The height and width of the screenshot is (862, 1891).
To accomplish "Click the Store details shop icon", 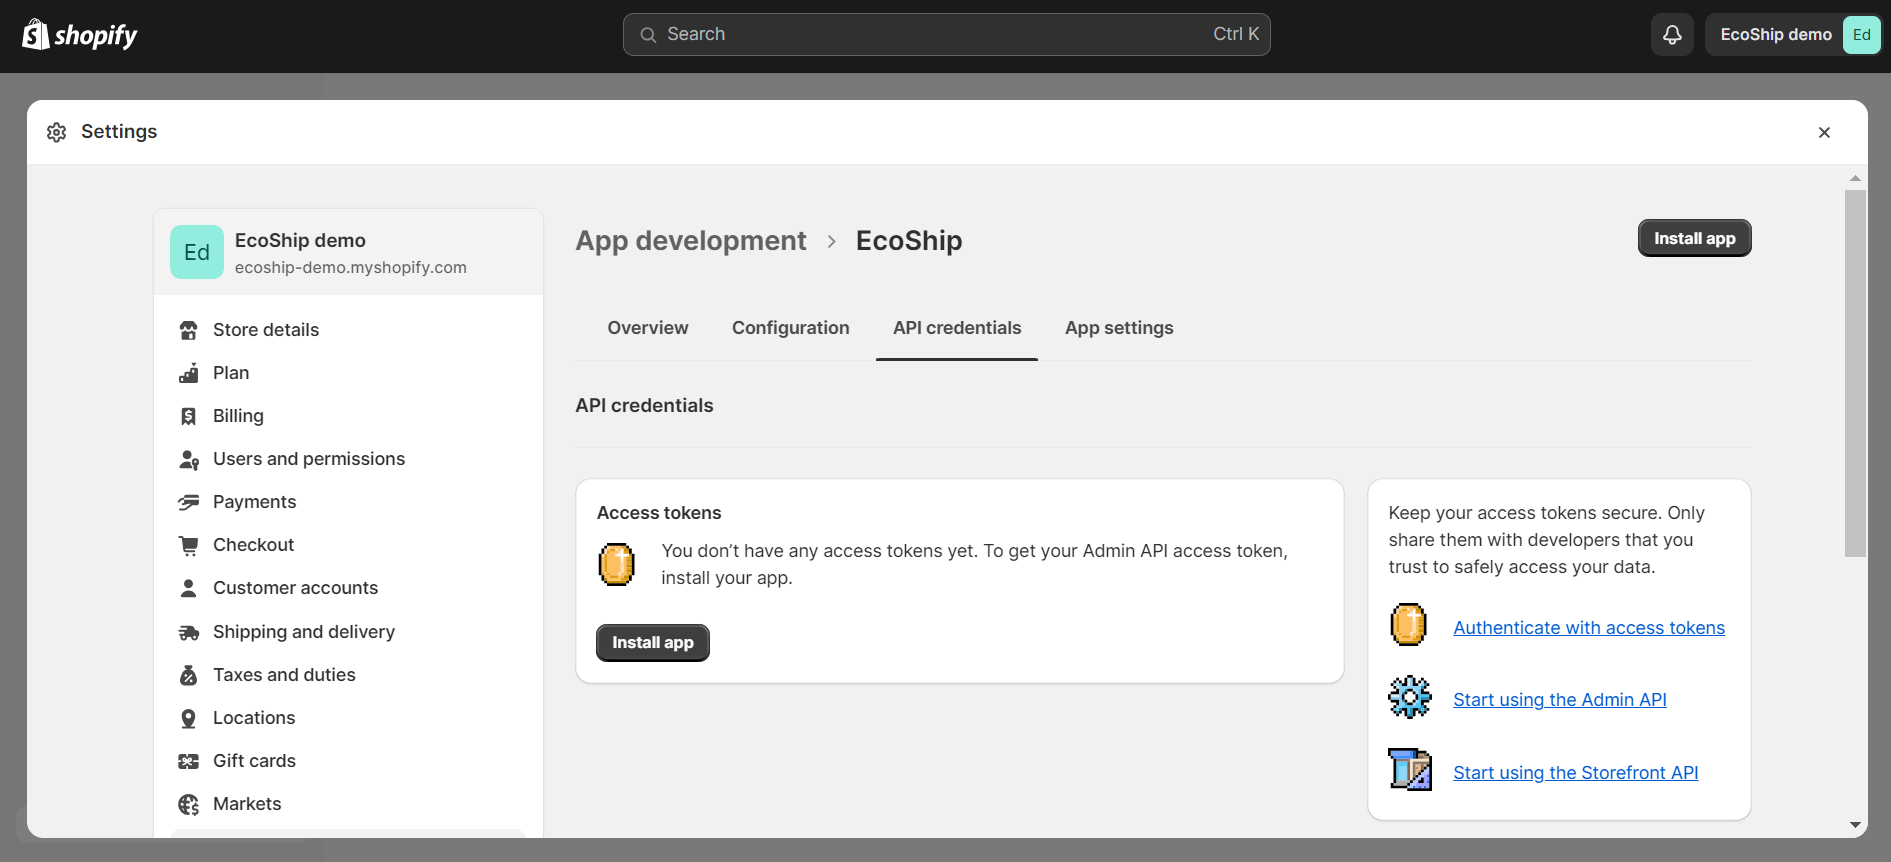I will tap(188, 330).
